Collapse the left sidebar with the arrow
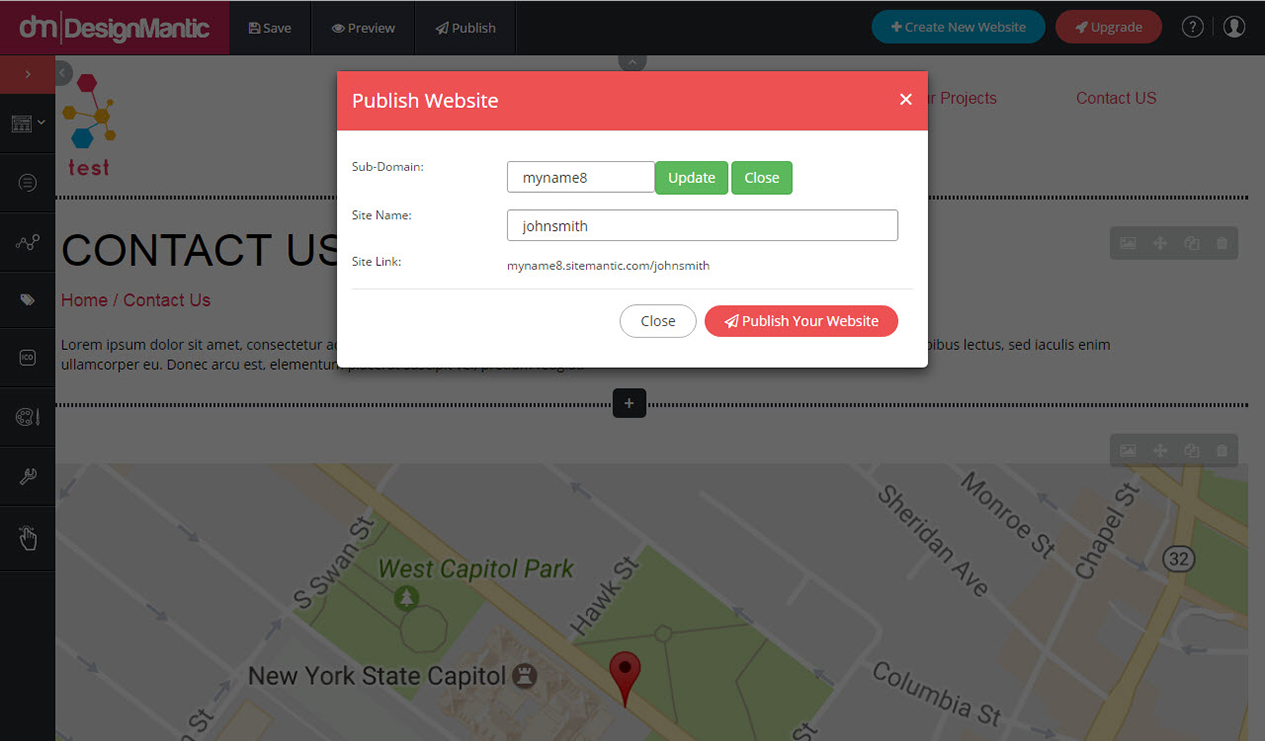This screenshot has width=1265, height=741. (x=61, y=72)
